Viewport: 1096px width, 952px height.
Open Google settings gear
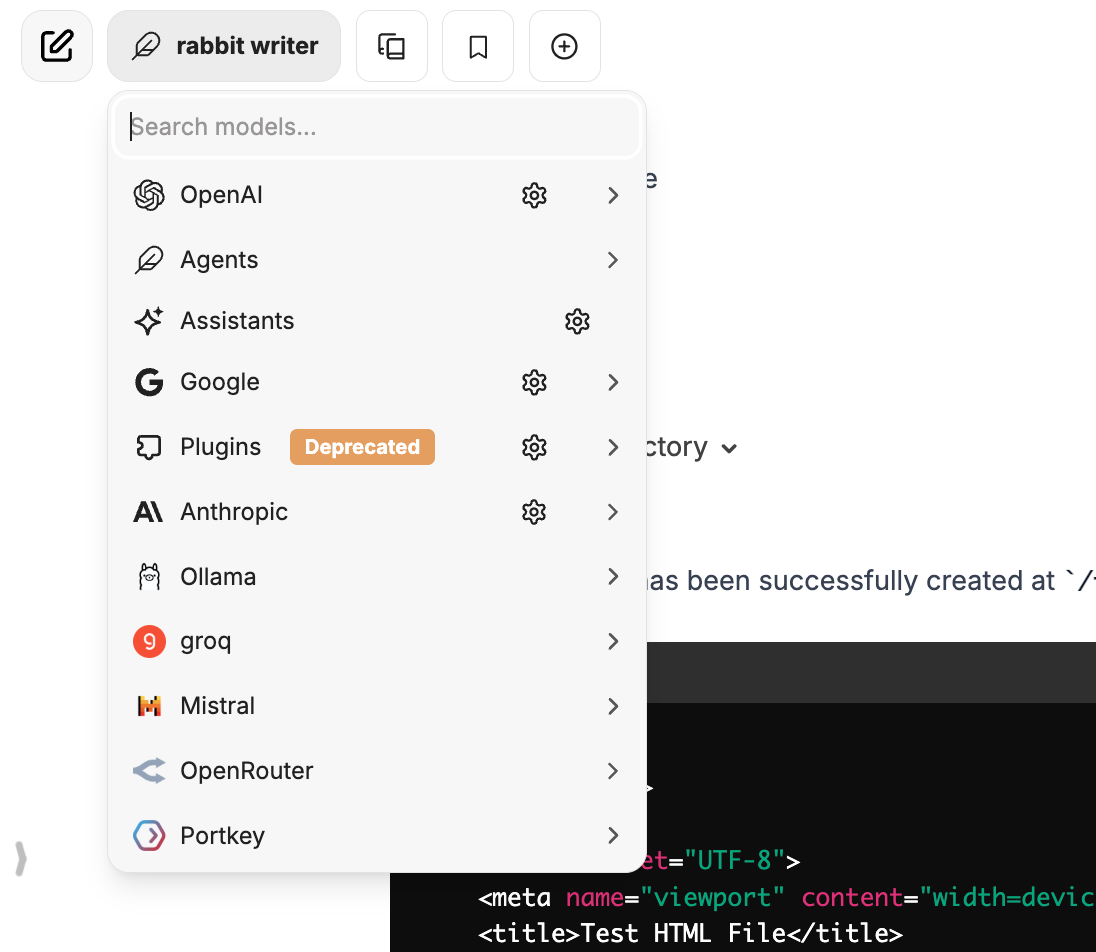pyautogui.click(x=534, y=382)
